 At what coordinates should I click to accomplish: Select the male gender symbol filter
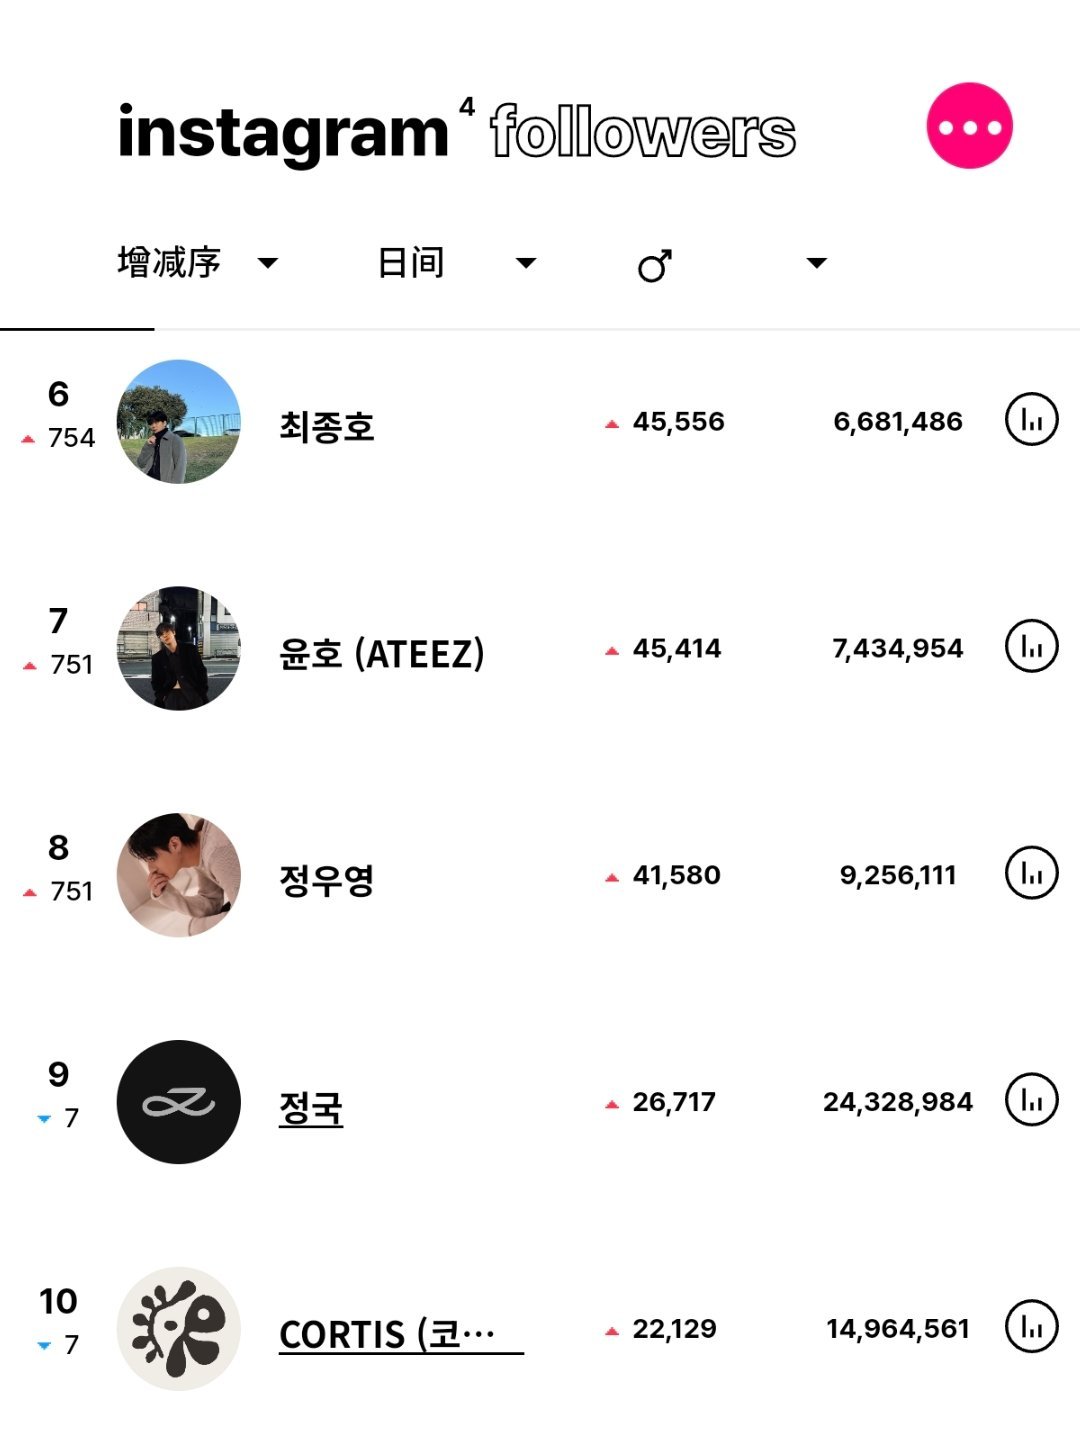point(655,265)
